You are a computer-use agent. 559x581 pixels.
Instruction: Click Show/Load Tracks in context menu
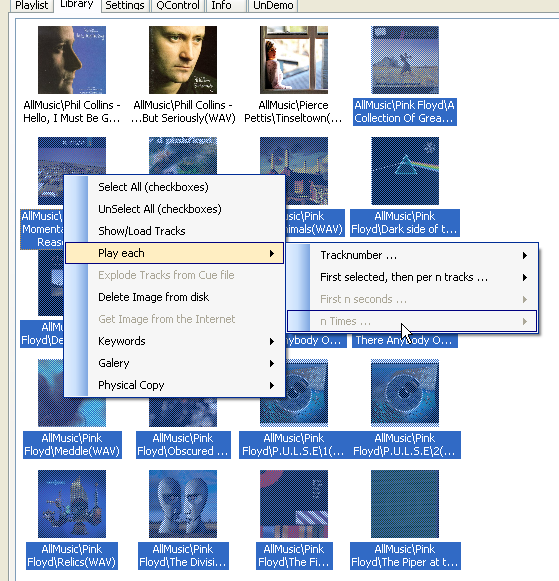coord(174,231)
